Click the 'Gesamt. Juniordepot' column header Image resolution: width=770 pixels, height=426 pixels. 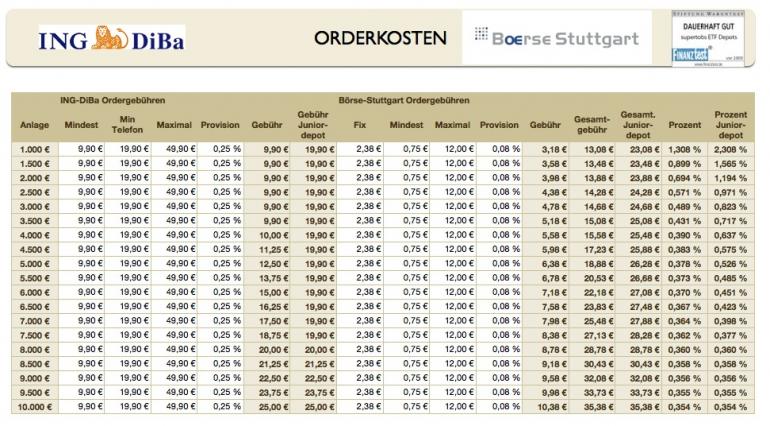(x=638, y=125)
